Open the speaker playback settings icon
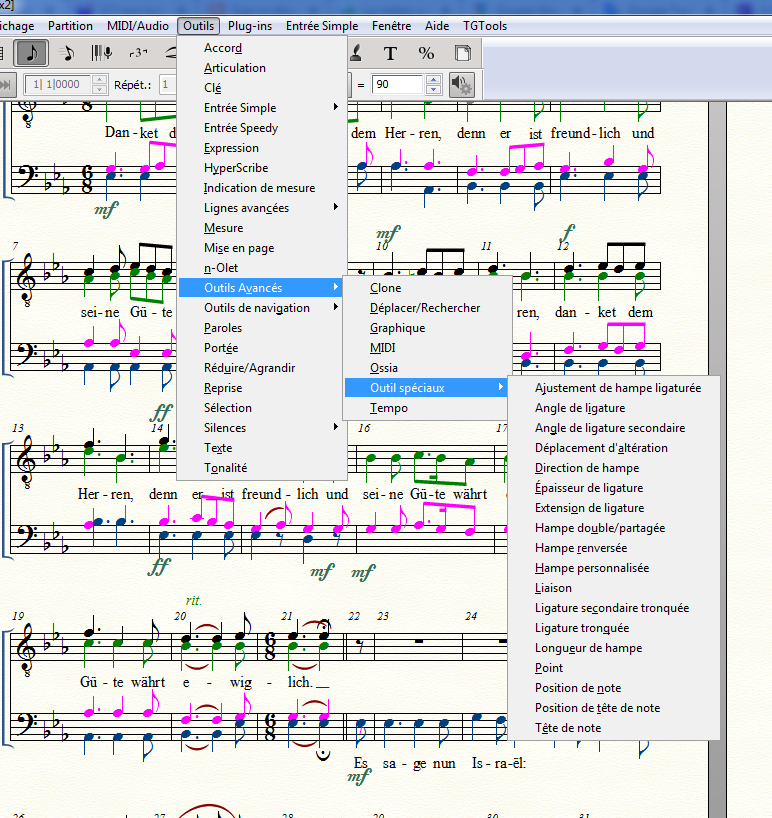The width and height of the screenshot is (772, 818). 460,85
